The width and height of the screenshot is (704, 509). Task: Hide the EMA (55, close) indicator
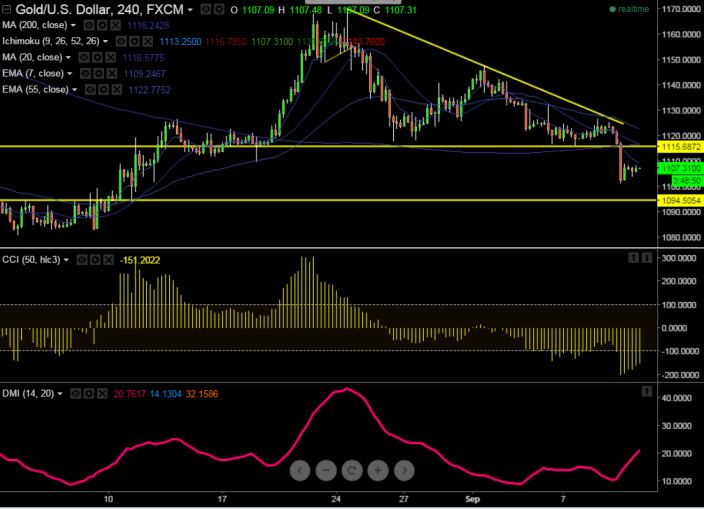(90, 90)
